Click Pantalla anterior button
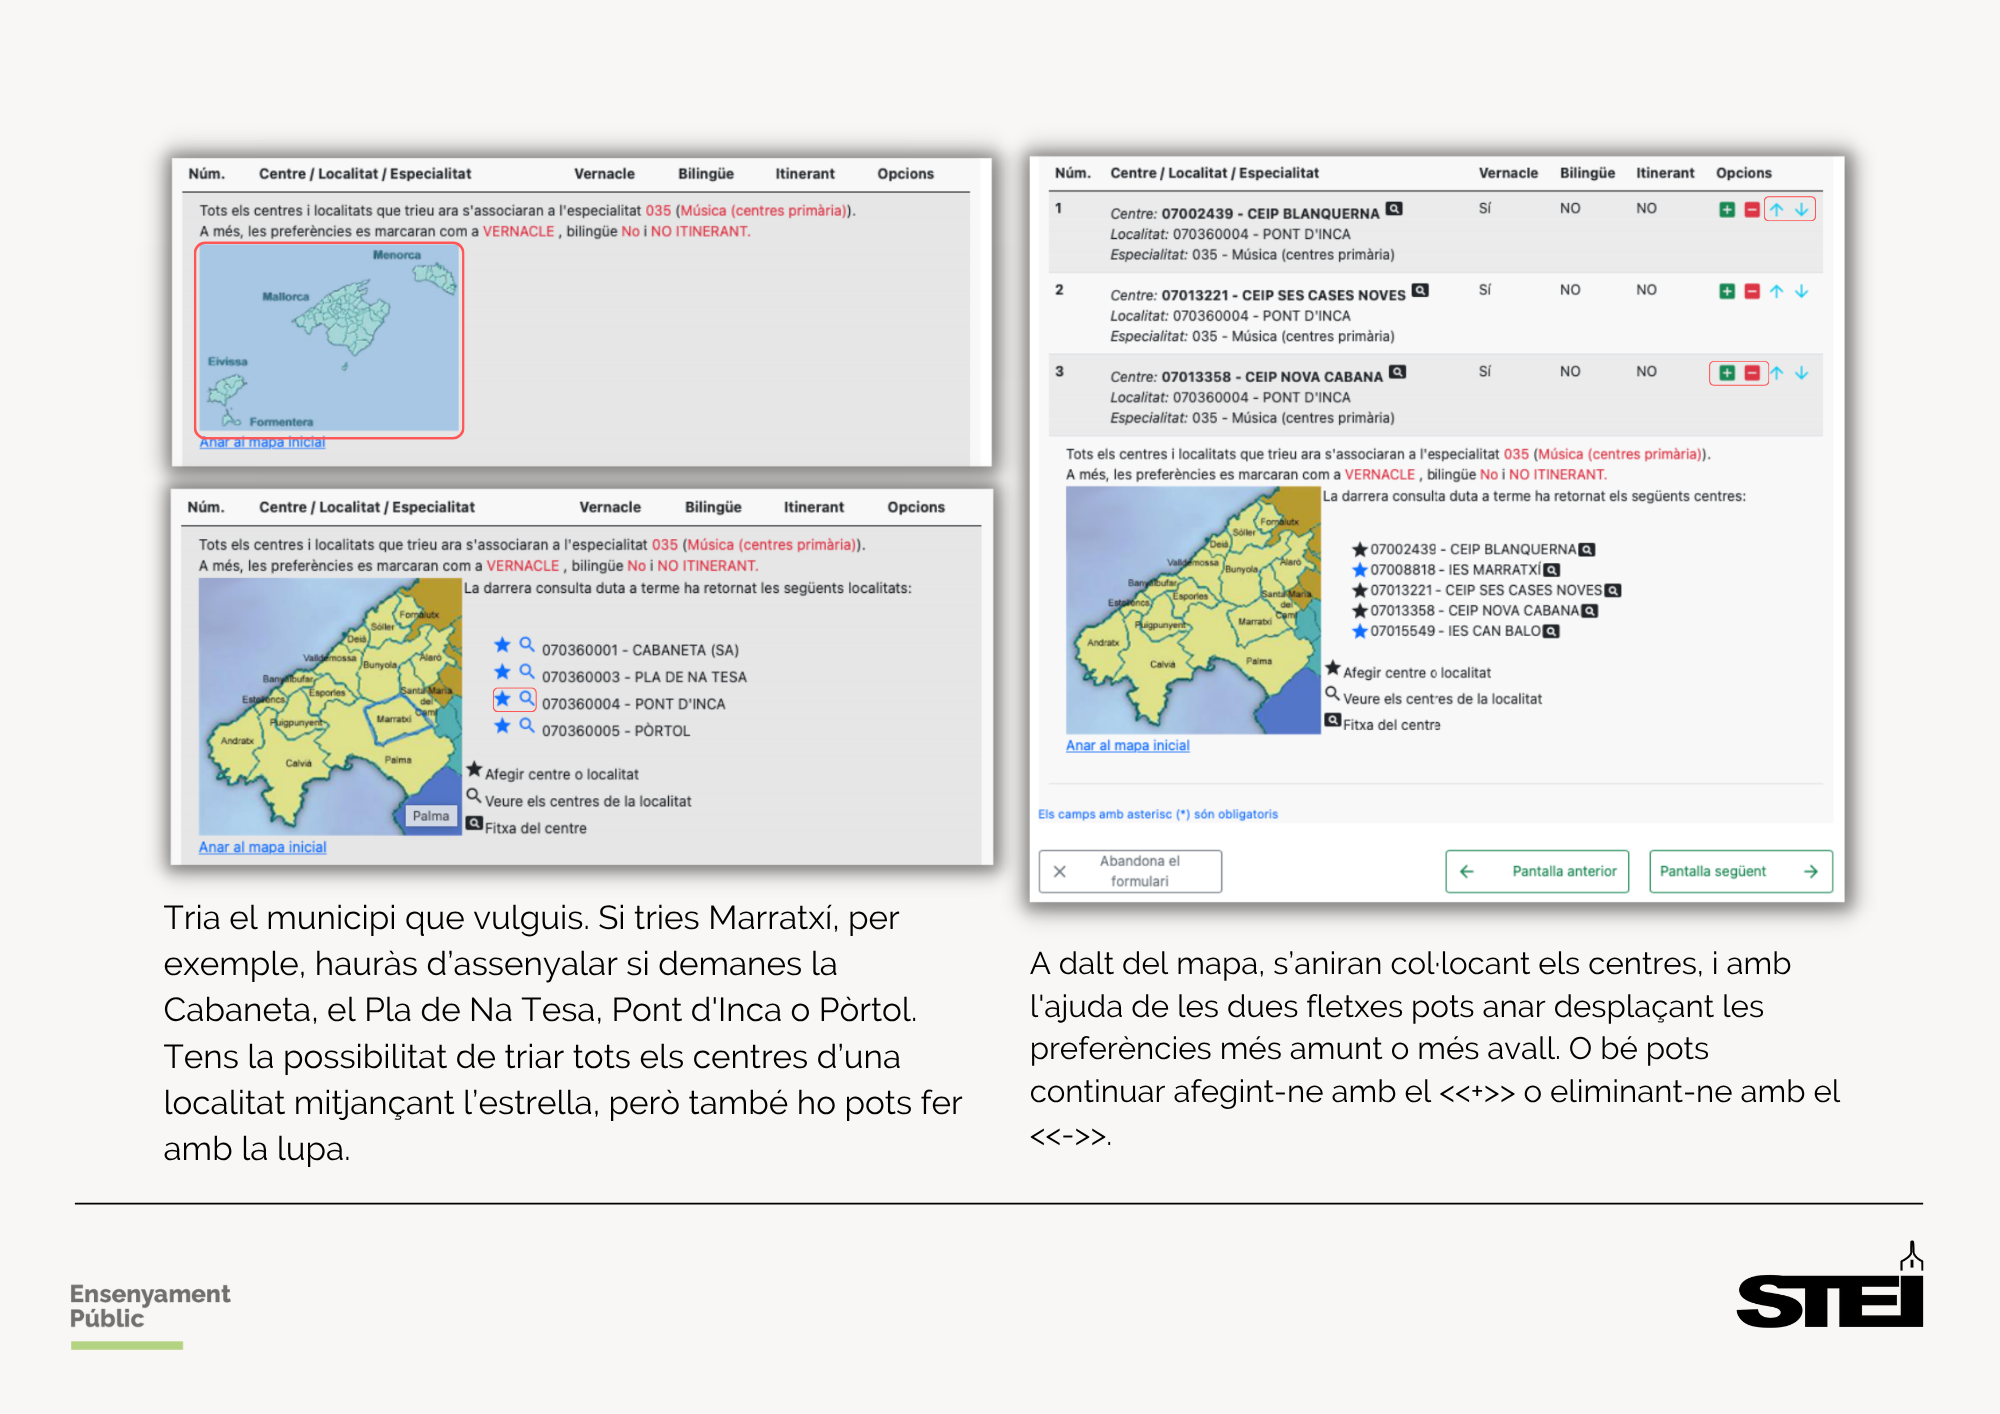This screenshot has width=2000, height=1414. pos(1537,871)
